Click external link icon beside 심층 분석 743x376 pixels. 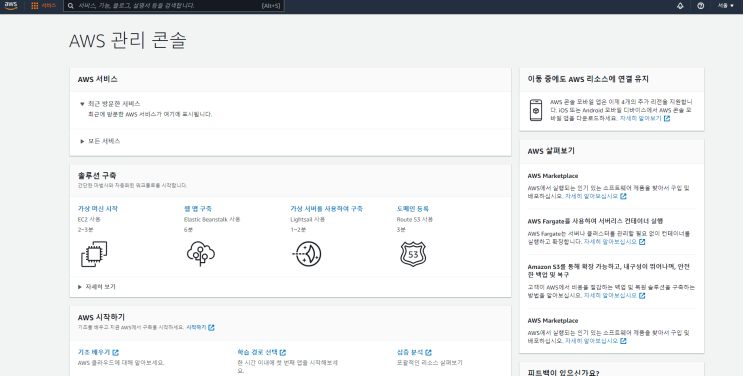428,352
